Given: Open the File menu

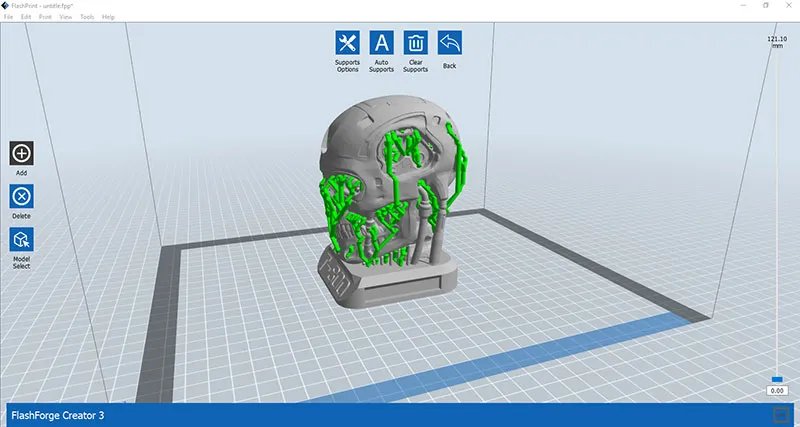Looking at the screenshot, I should [x=8, y=17].
